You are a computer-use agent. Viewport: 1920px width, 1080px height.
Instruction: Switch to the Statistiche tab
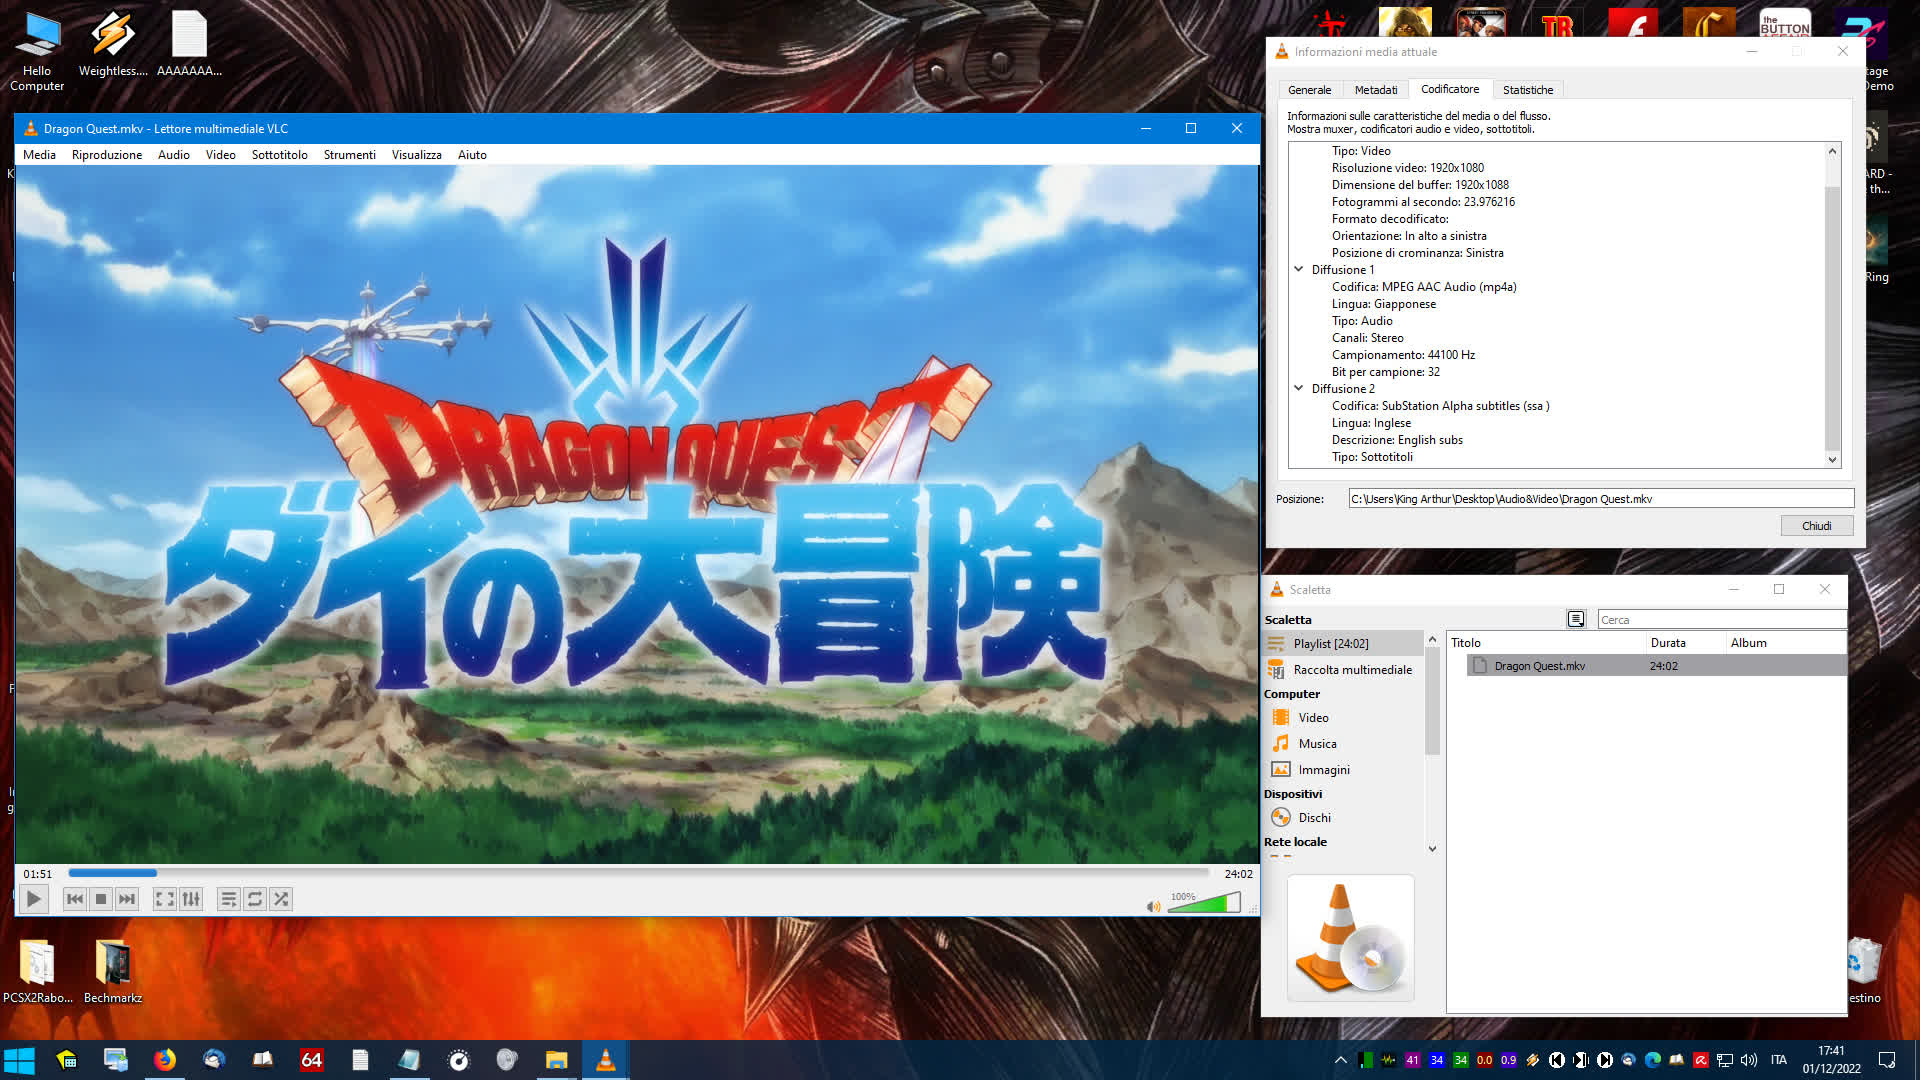click(x=1527, y=90)
